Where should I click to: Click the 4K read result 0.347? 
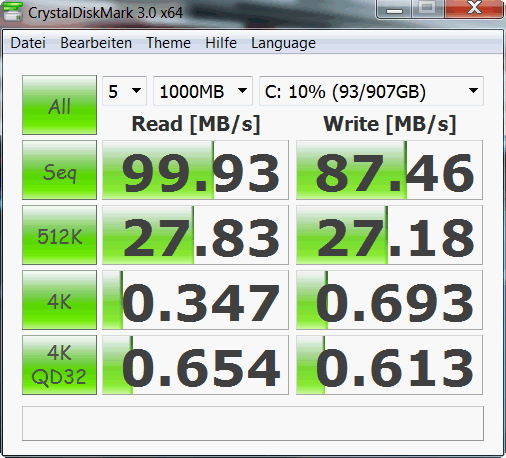pos(195,300)
